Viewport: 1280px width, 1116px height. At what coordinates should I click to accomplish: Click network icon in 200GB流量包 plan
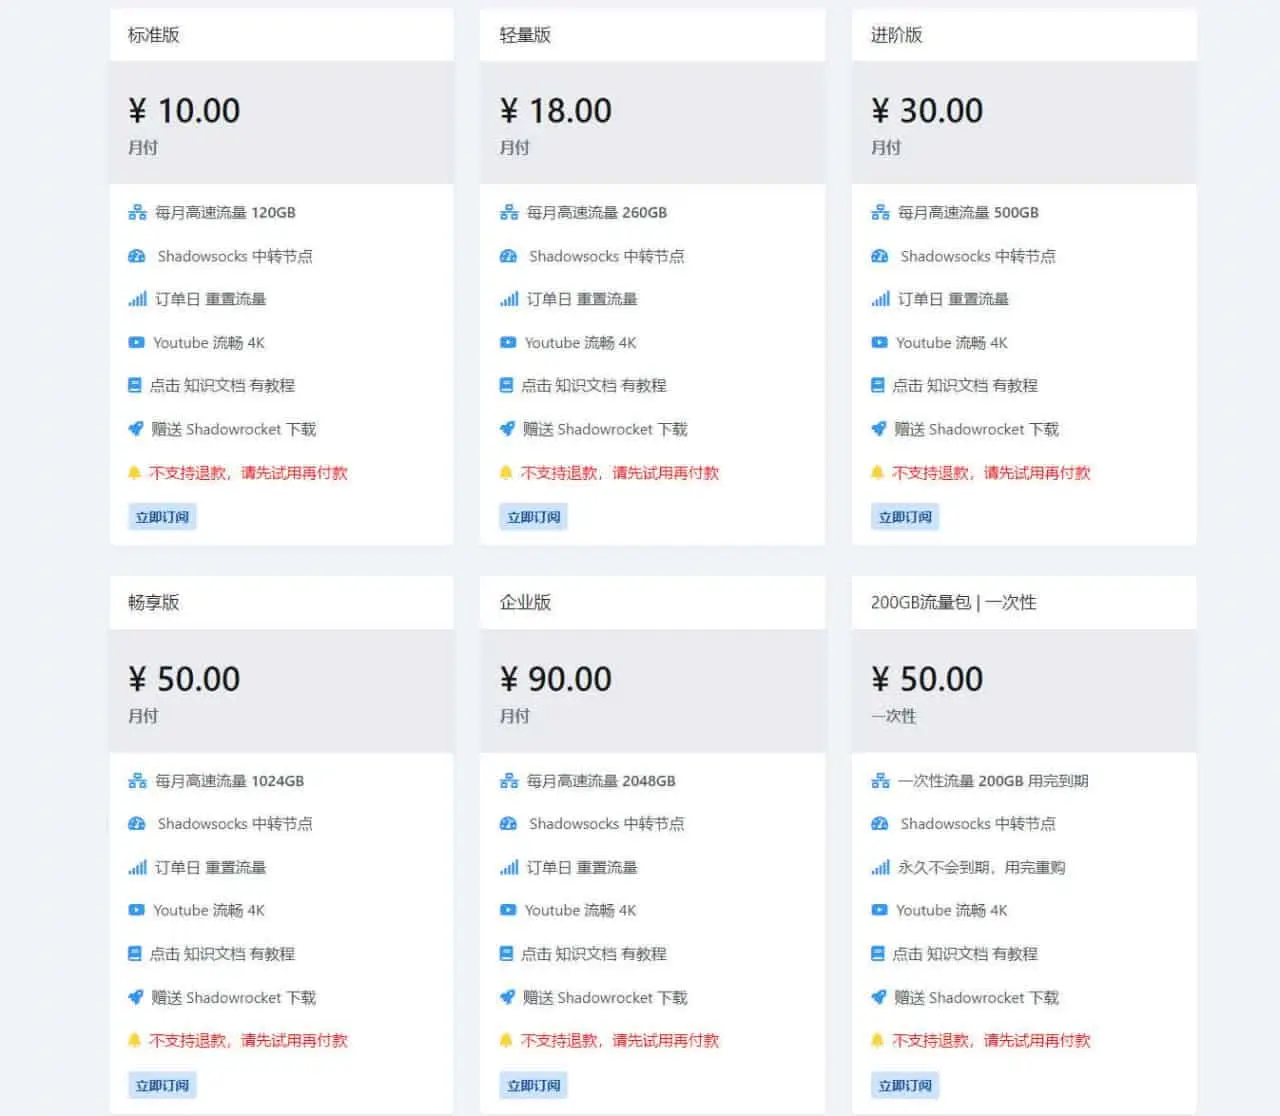[x=880, y=781]
